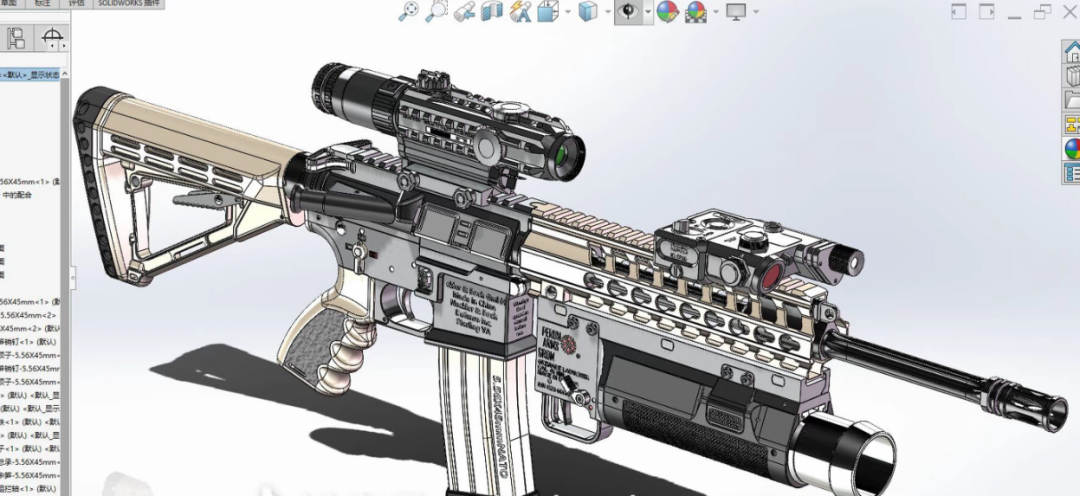Restore the Previous View

coord(464,11)
